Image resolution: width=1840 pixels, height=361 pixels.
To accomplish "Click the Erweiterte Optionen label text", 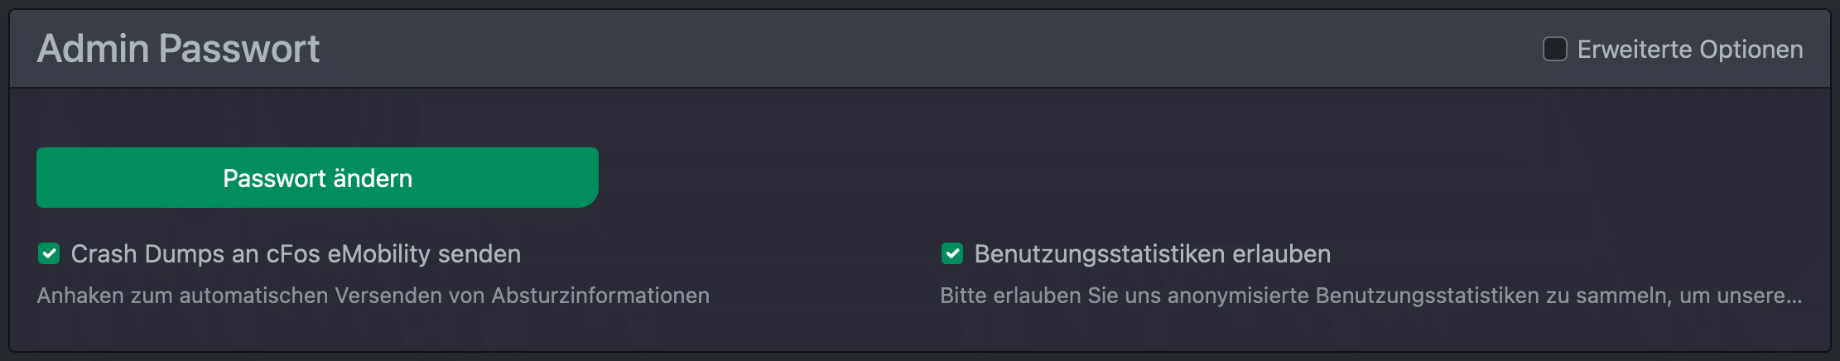I will (1690, 49).
